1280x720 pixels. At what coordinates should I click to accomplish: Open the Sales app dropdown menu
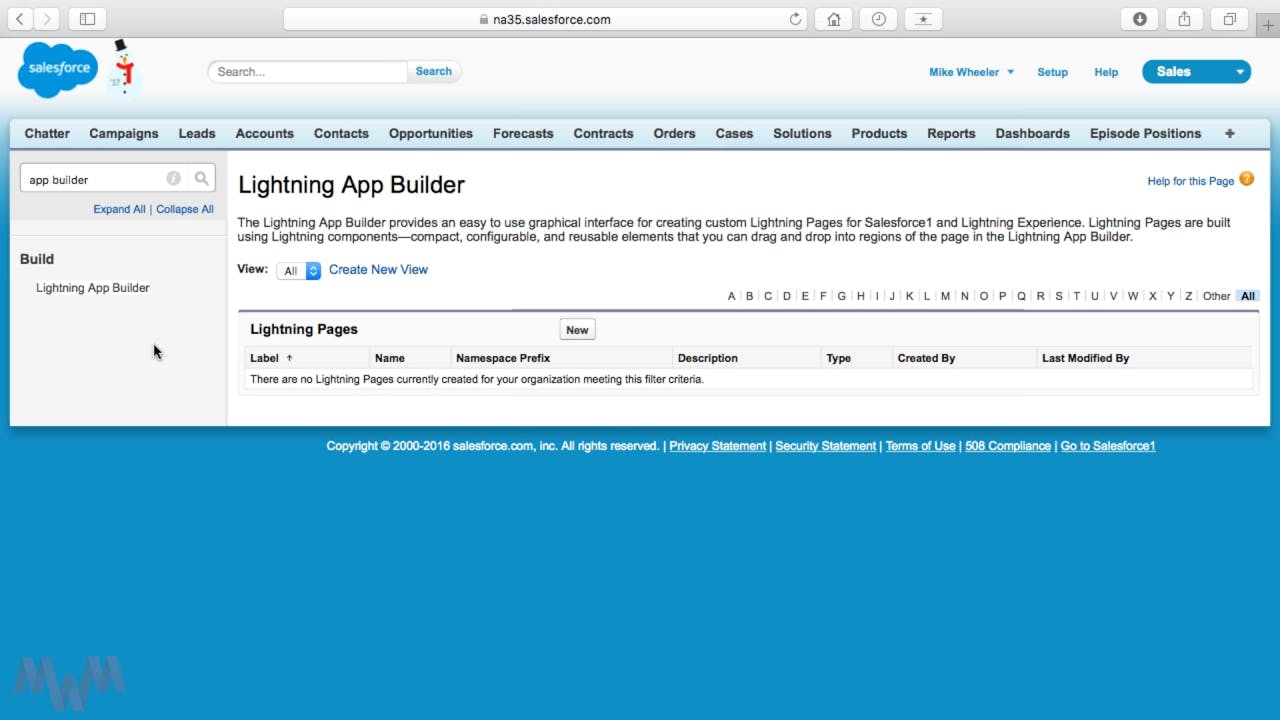pos(1239,72)
